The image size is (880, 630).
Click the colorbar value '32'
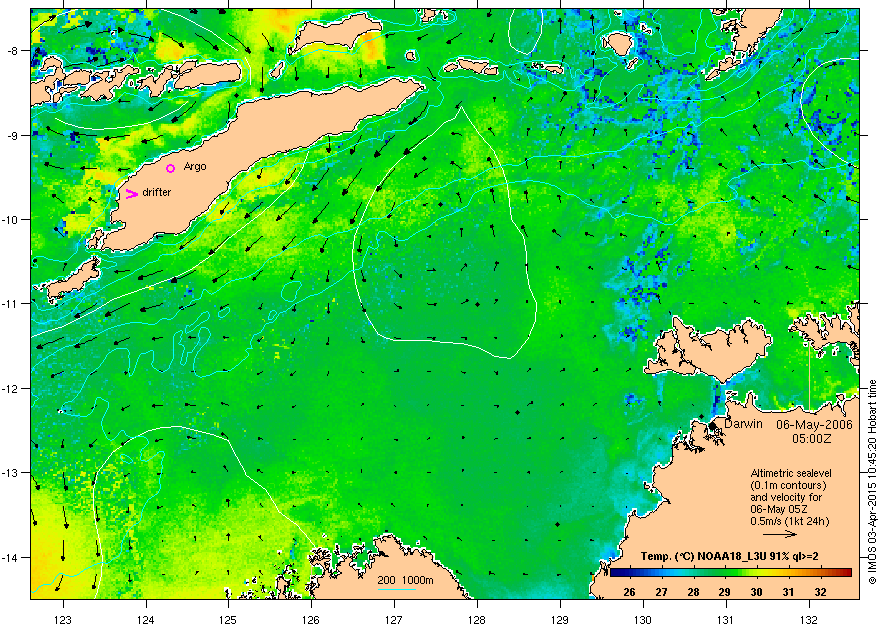[x=821, y=592]
